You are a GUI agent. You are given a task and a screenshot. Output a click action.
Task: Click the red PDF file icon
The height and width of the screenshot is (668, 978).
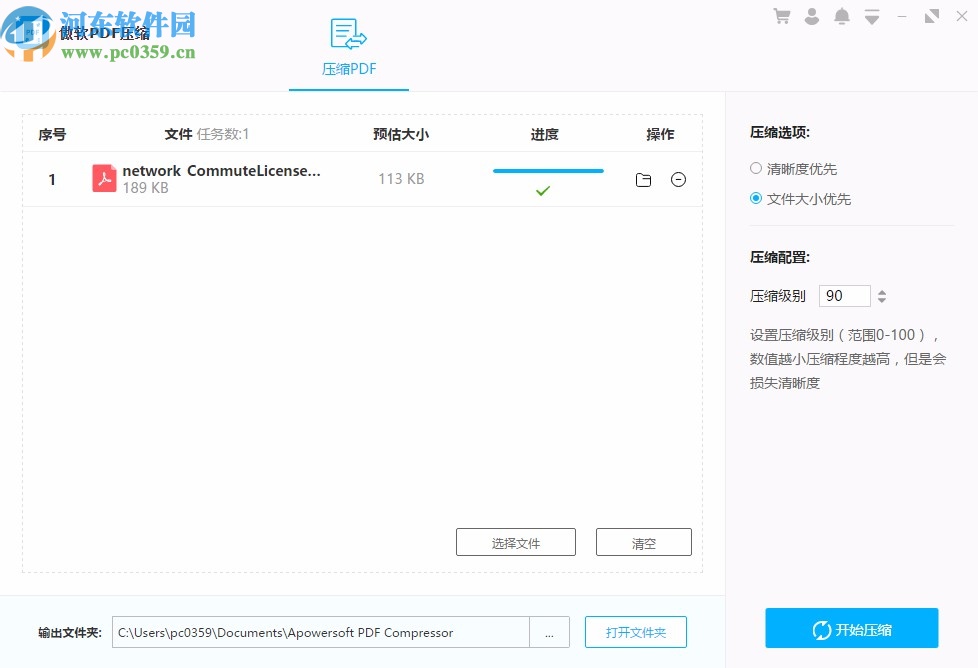tap(104, 179)
